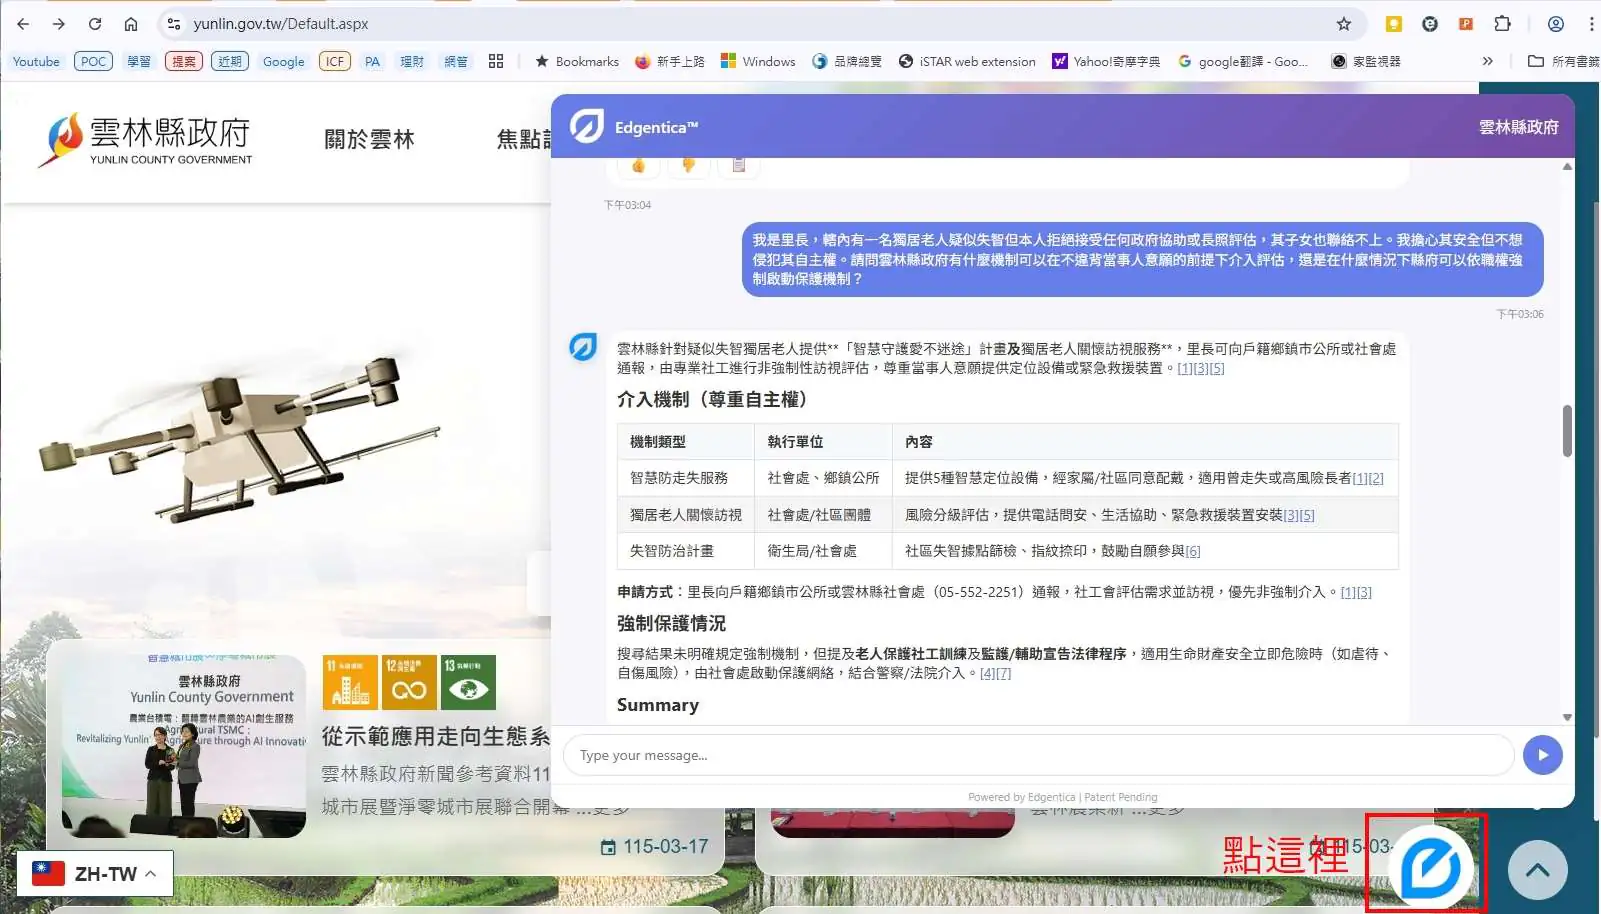Click the thumbs up reaction icon
Screen dimensions: 1601x914
[638, 163]
